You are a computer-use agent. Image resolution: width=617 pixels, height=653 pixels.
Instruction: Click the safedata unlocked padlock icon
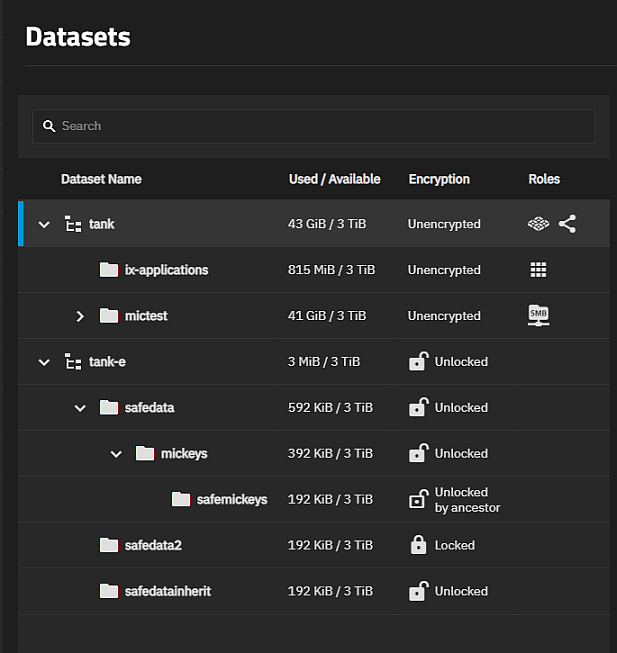[x=418, y=406]
